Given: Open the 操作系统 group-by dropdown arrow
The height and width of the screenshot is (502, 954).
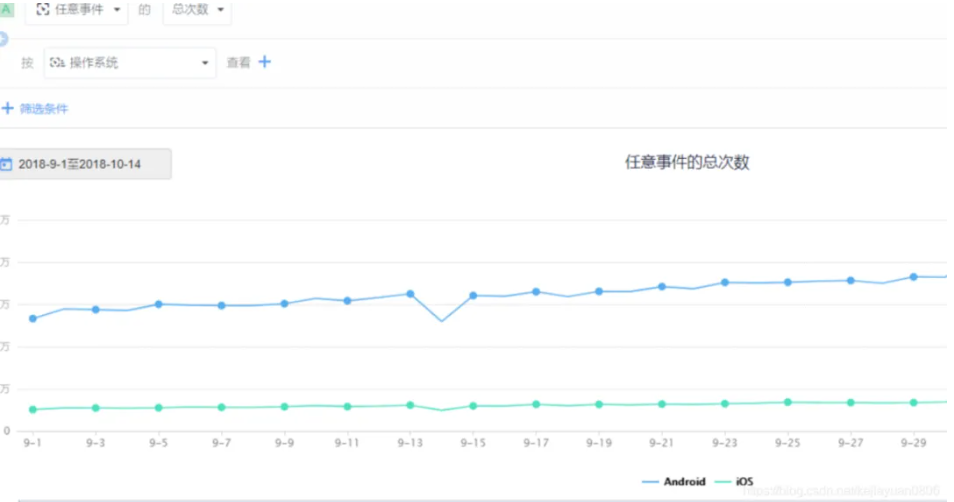Looking at the screenshot, I should point(205,63).
